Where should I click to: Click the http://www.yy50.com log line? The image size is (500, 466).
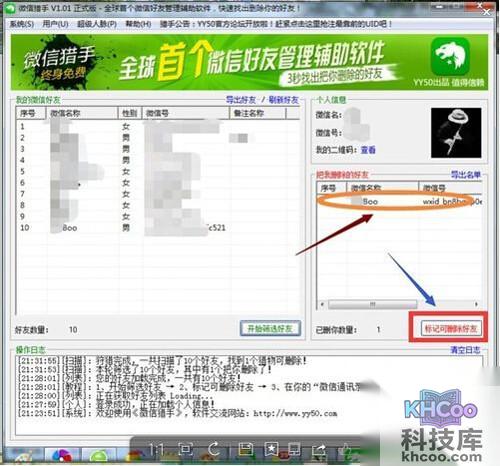pyautogui.click(x=177, y=413)
